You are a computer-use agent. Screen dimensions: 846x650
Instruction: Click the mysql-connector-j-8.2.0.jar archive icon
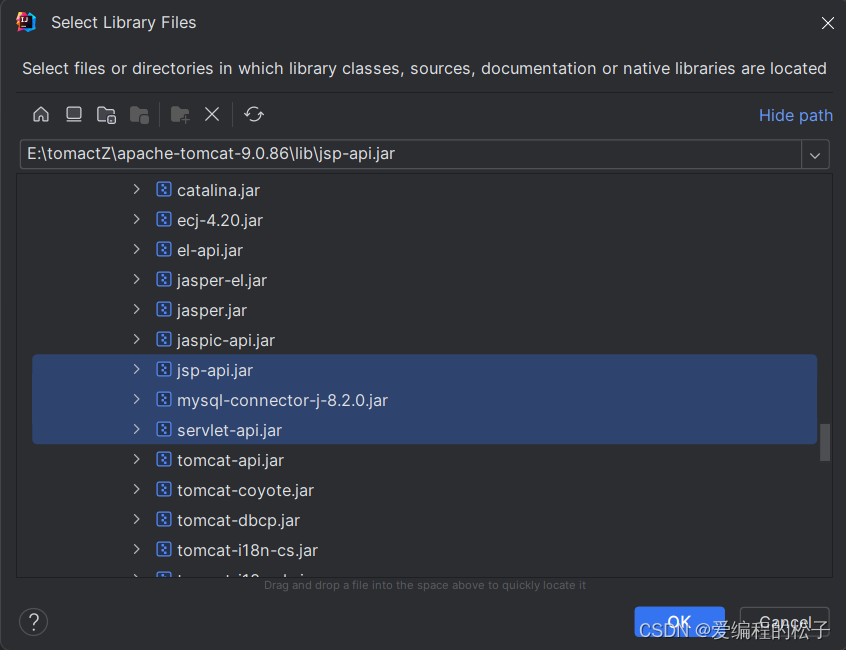pyautogui.click(x=163, y=399)
